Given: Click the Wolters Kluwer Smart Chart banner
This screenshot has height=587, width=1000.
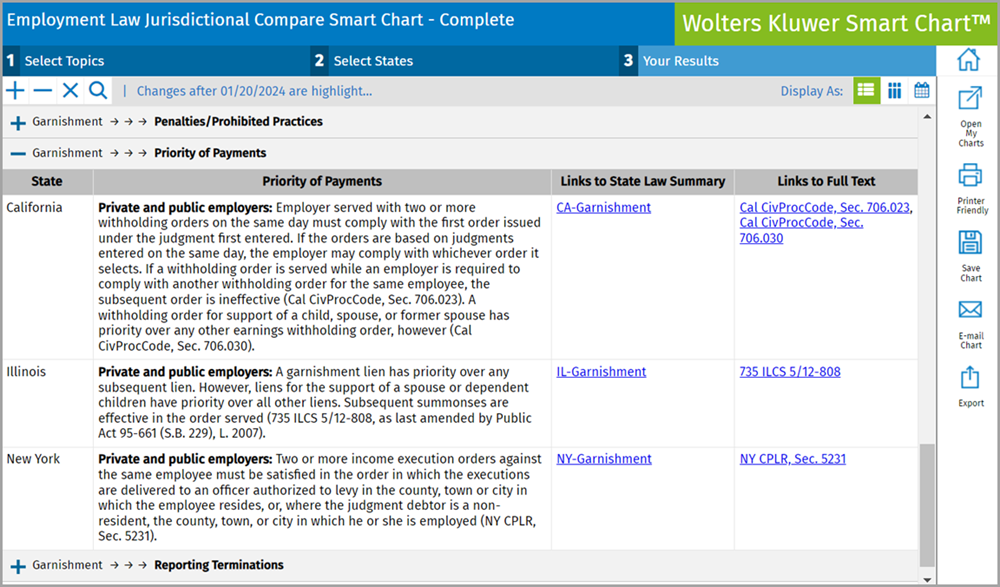Looking at the screenshot, I should point(836,24).
